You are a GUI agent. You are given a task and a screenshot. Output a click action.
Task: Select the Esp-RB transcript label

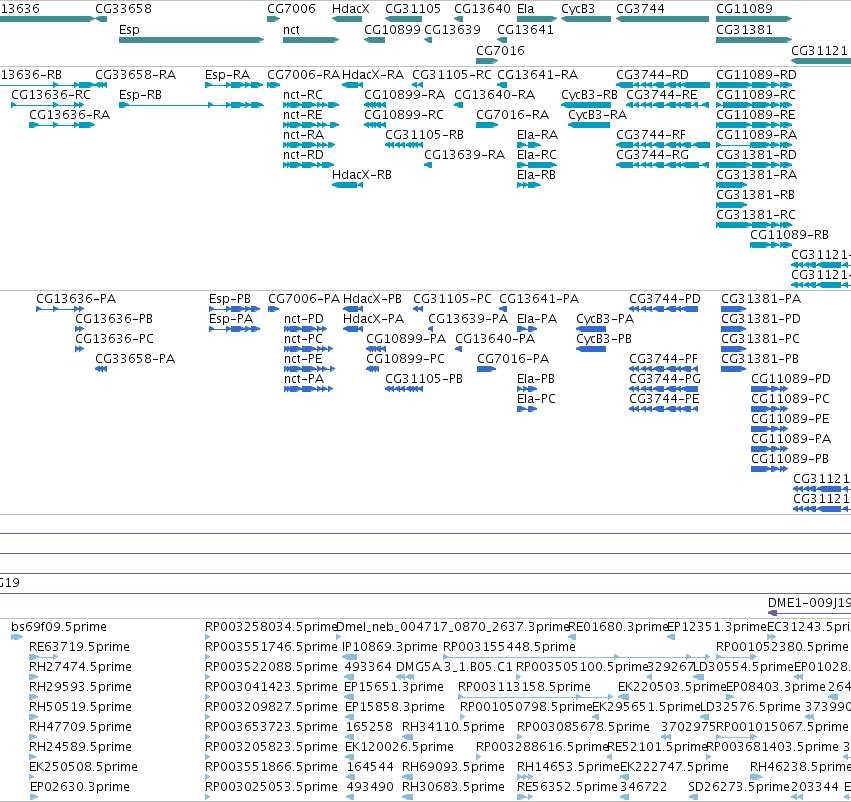pyautogui.click(x=140, y=95)
